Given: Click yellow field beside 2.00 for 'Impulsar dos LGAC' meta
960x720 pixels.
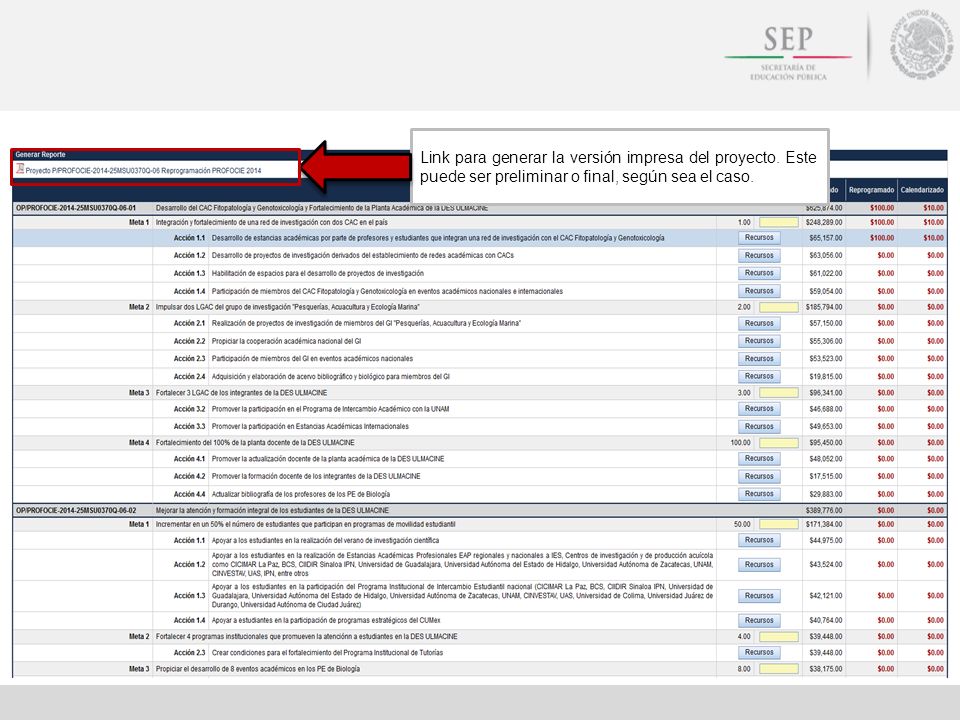Looking at the screenshot, I should tap(779, 307).
